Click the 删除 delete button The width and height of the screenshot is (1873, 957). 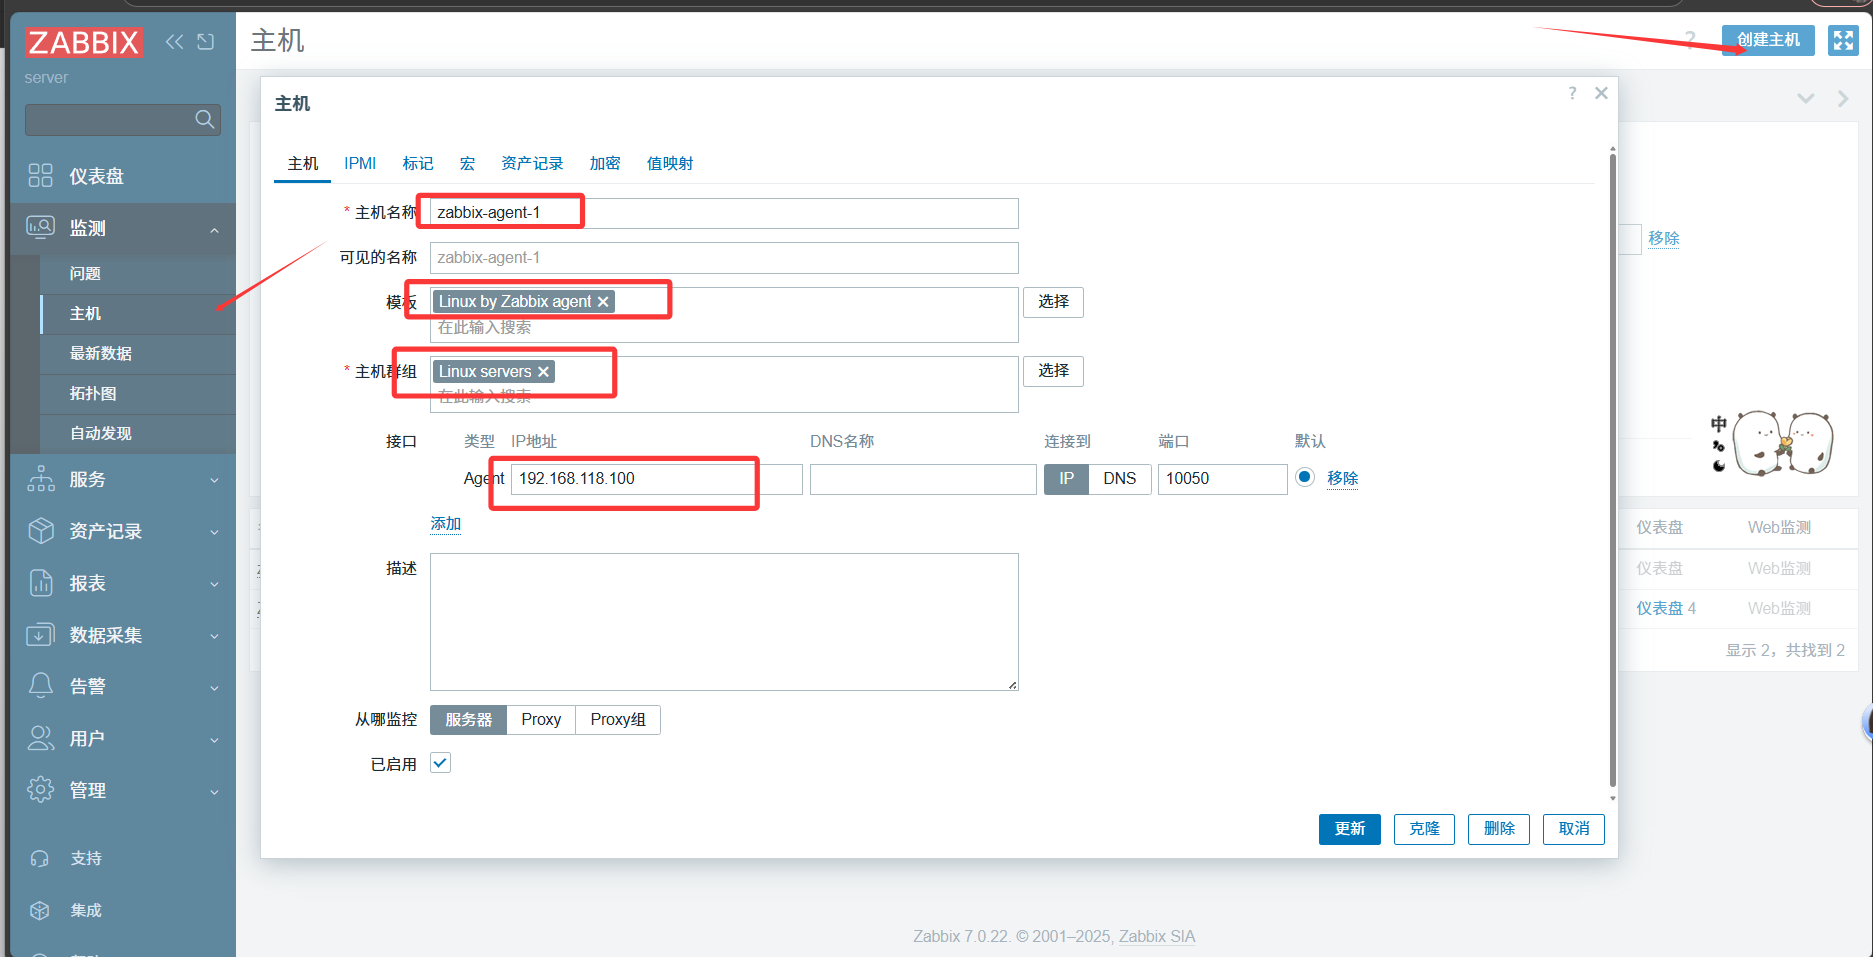pyautogui.click(x=1499, y=829)
